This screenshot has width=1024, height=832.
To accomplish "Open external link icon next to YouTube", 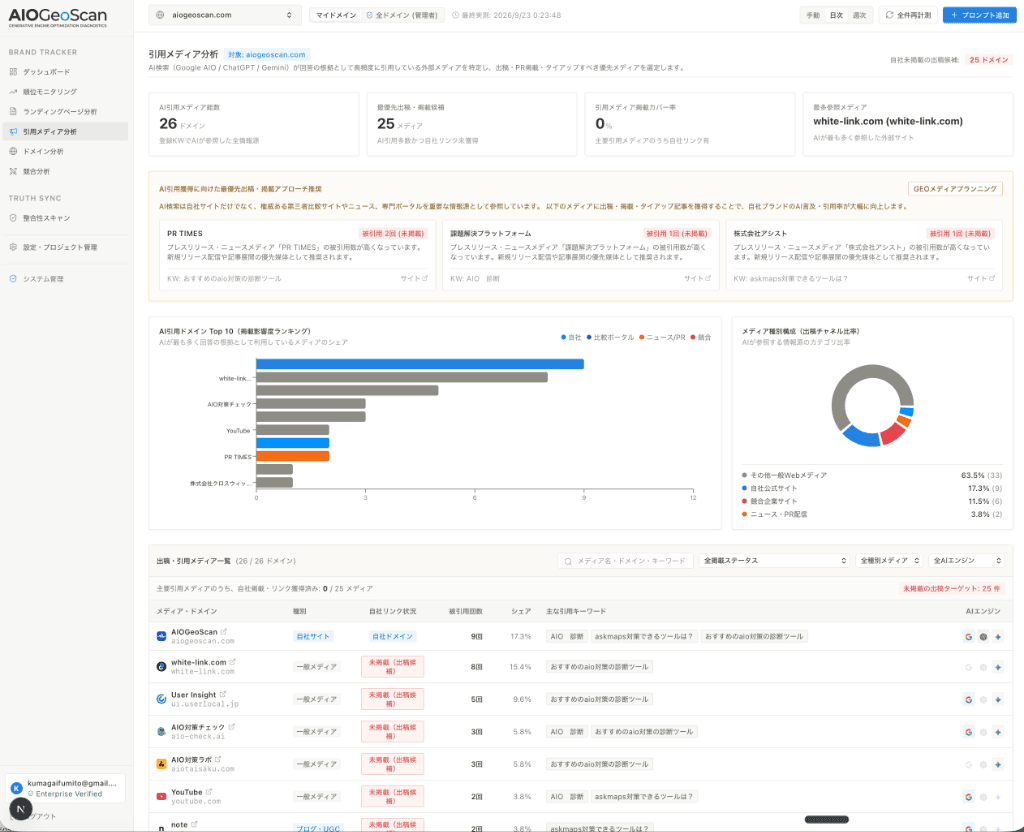I will coord(209,792).
